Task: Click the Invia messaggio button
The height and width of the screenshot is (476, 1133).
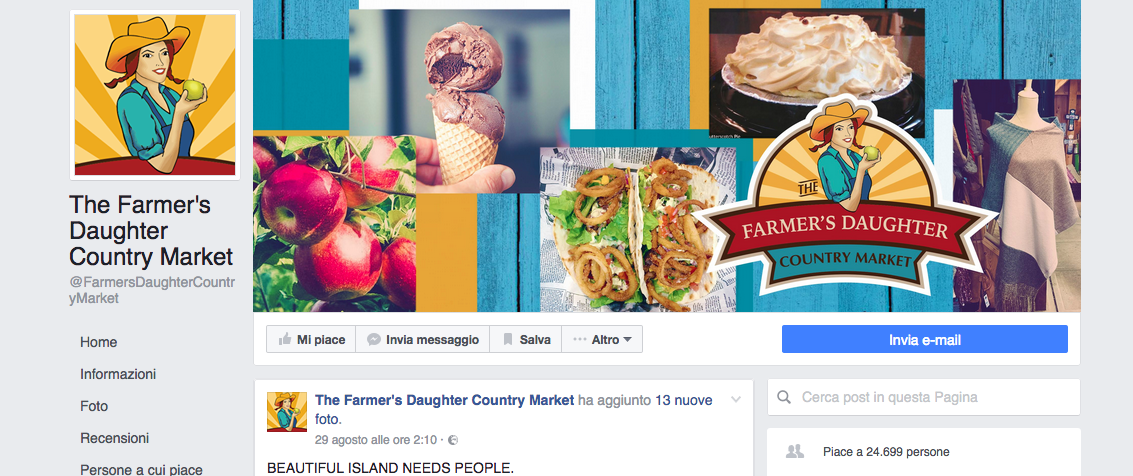Action: [423, 339]
